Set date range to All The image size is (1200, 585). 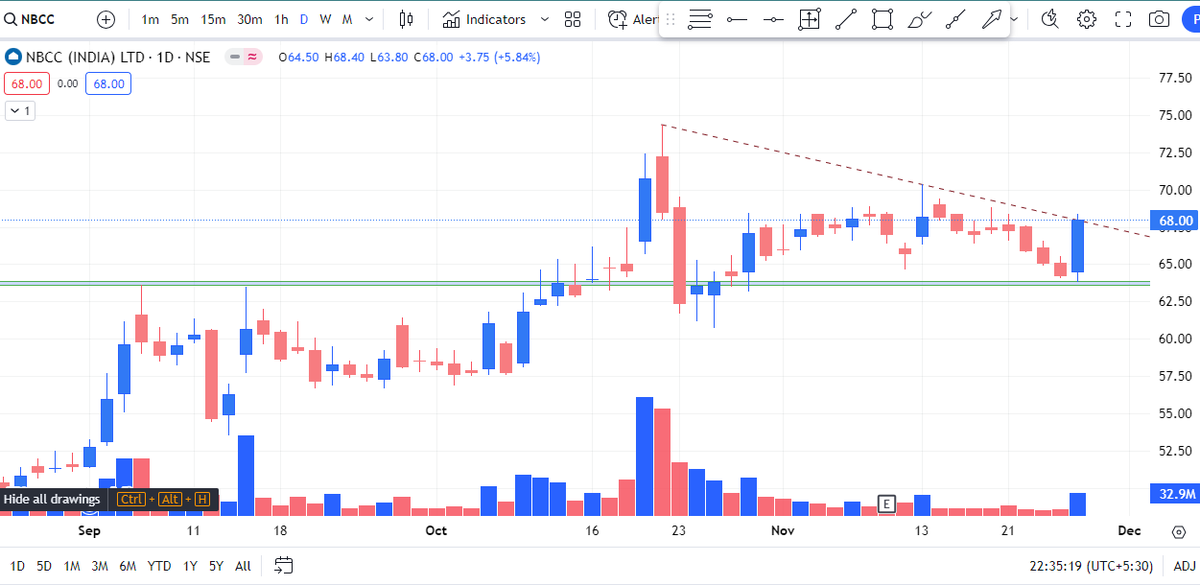tap(243, 565)
